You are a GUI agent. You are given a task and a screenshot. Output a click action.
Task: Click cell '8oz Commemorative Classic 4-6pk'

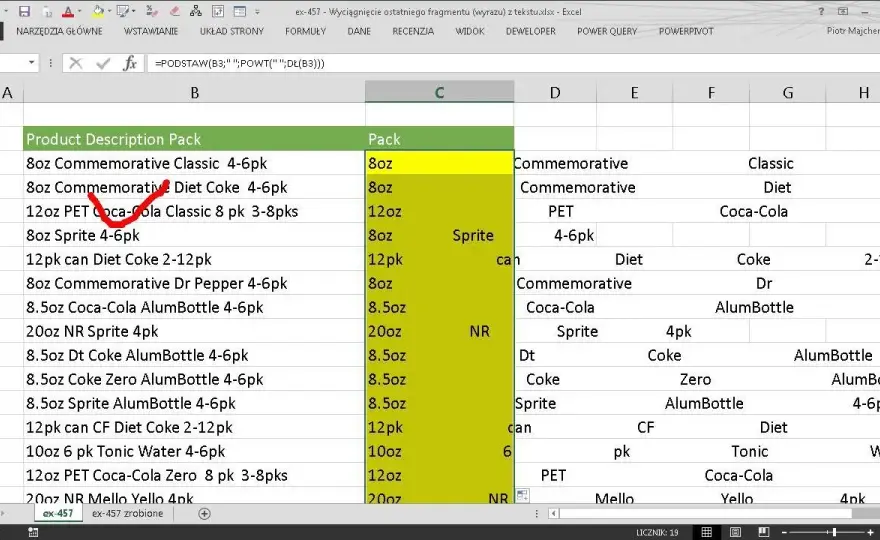(194, 163)
